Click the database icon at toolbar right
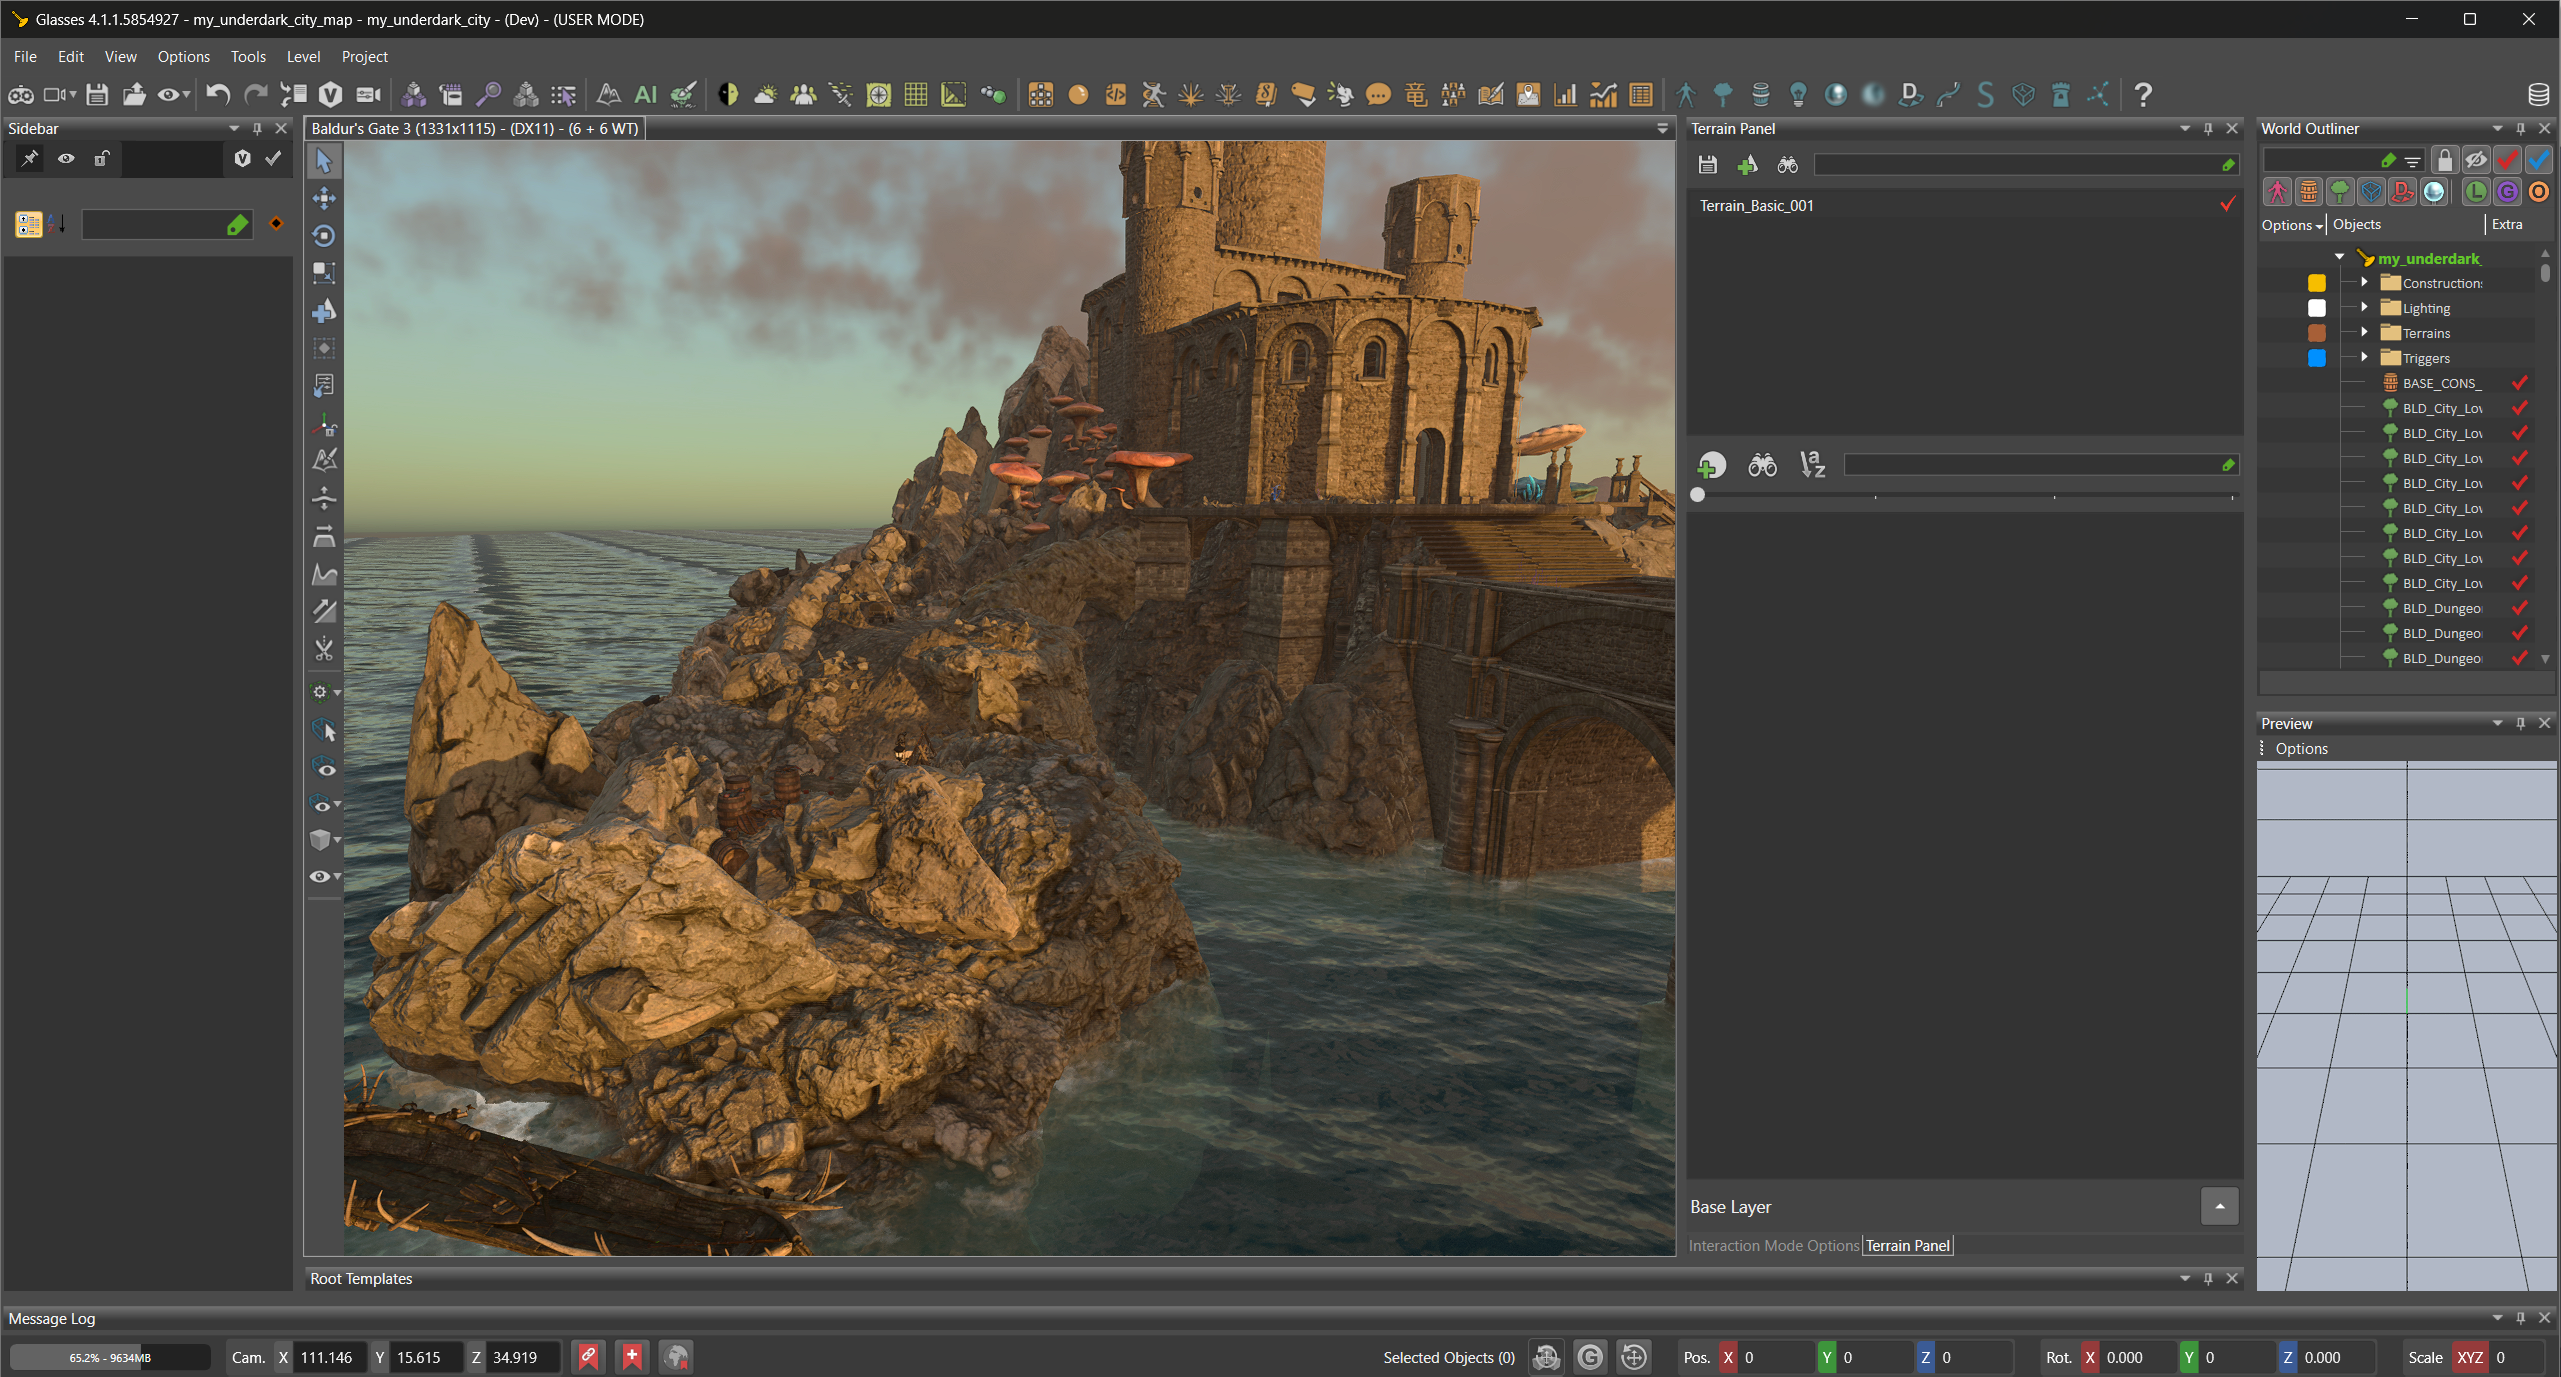 click(2538, 95)
